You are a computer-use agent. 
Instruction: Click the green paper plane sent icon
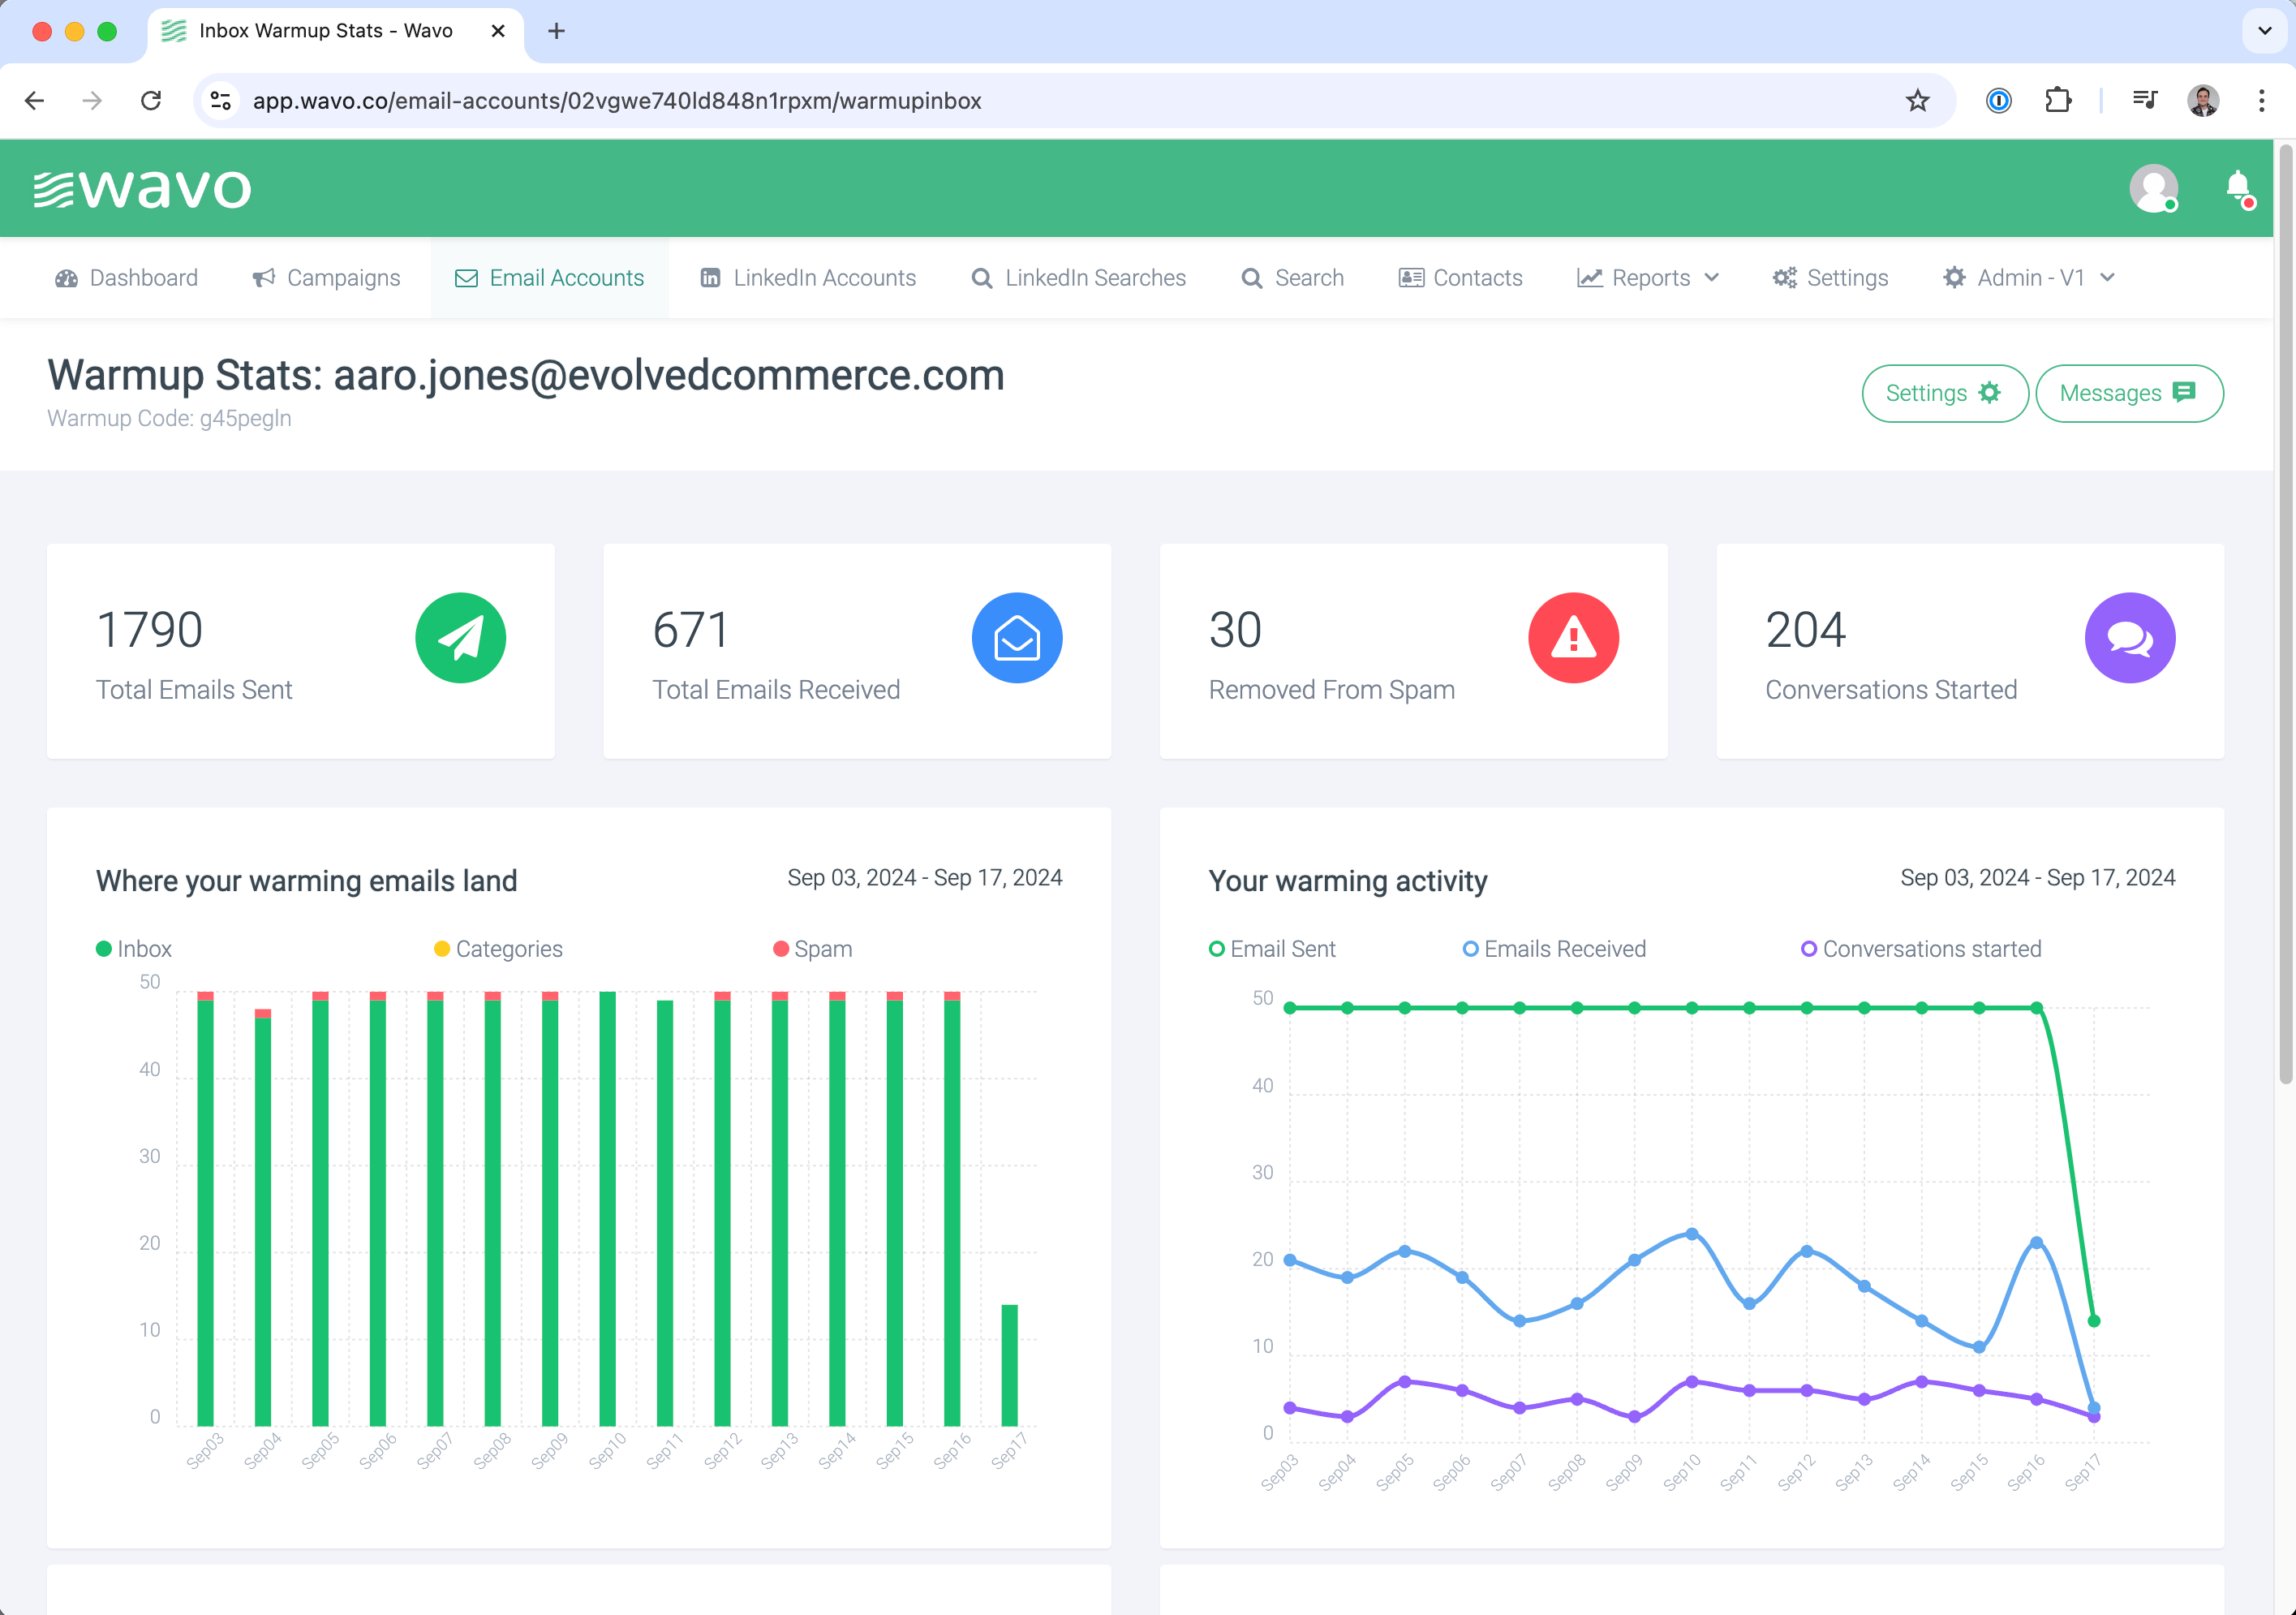tap(460, 638)
